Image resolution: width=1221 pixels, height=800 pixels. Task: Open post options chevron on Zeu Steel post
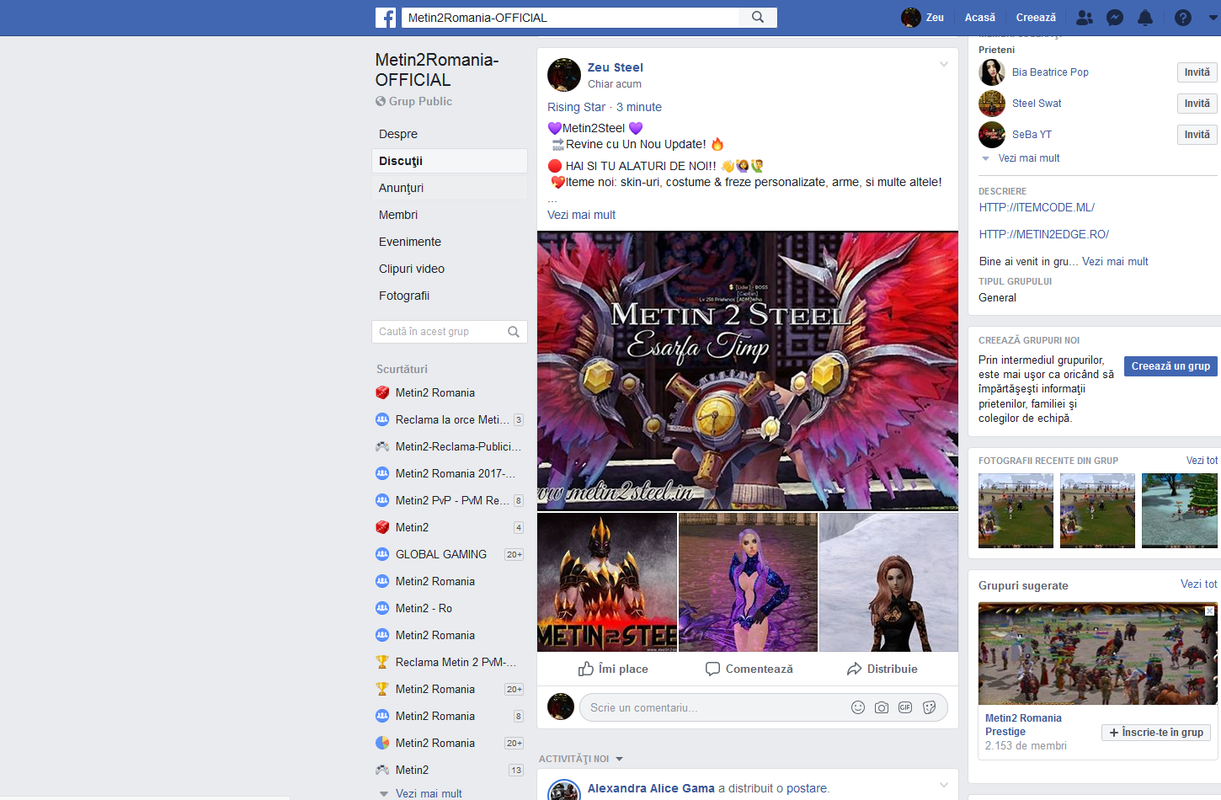click(x=943, y=65)
